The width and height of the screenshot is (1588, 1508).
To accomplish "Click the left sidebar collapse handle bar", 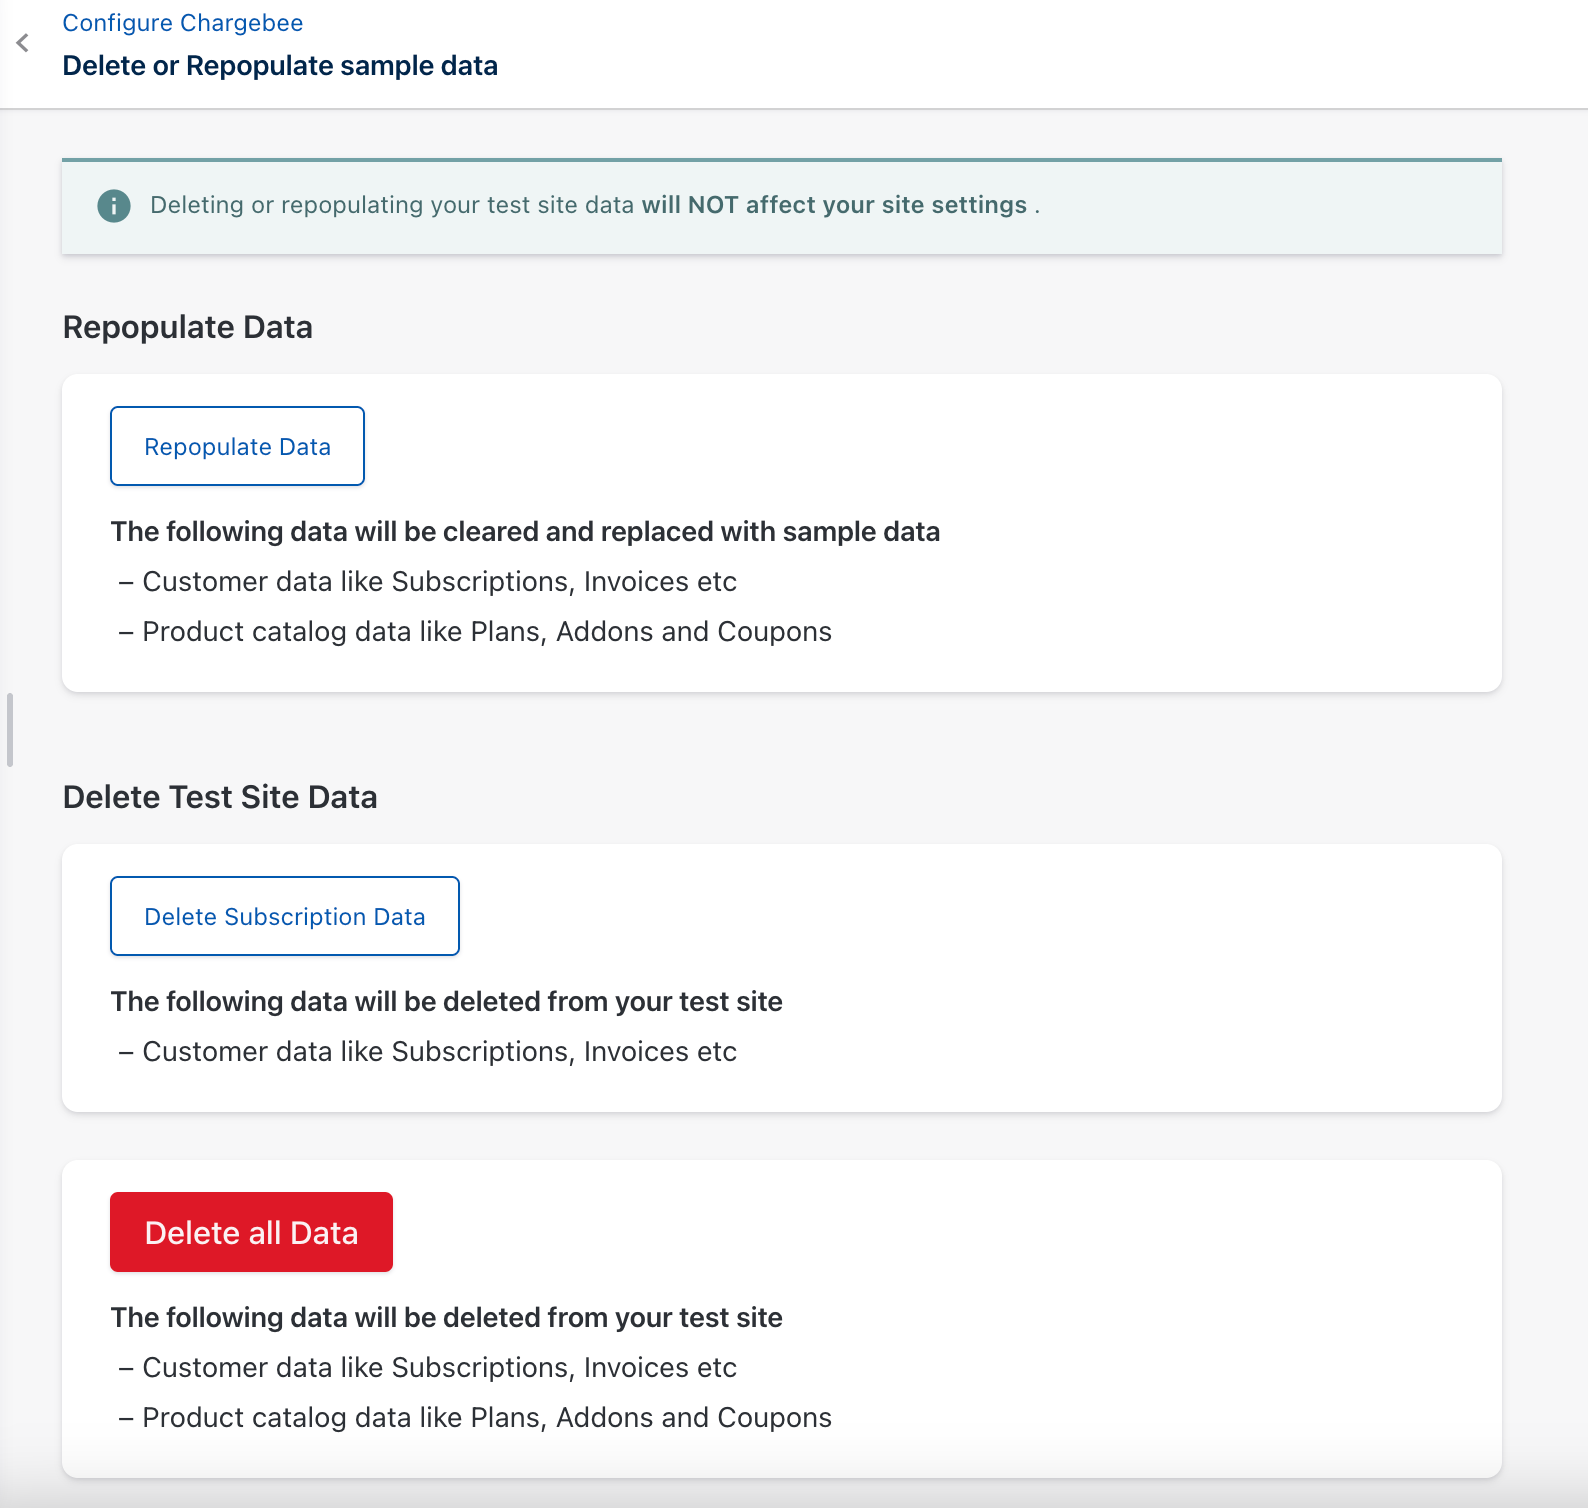I will click(10, 729).
